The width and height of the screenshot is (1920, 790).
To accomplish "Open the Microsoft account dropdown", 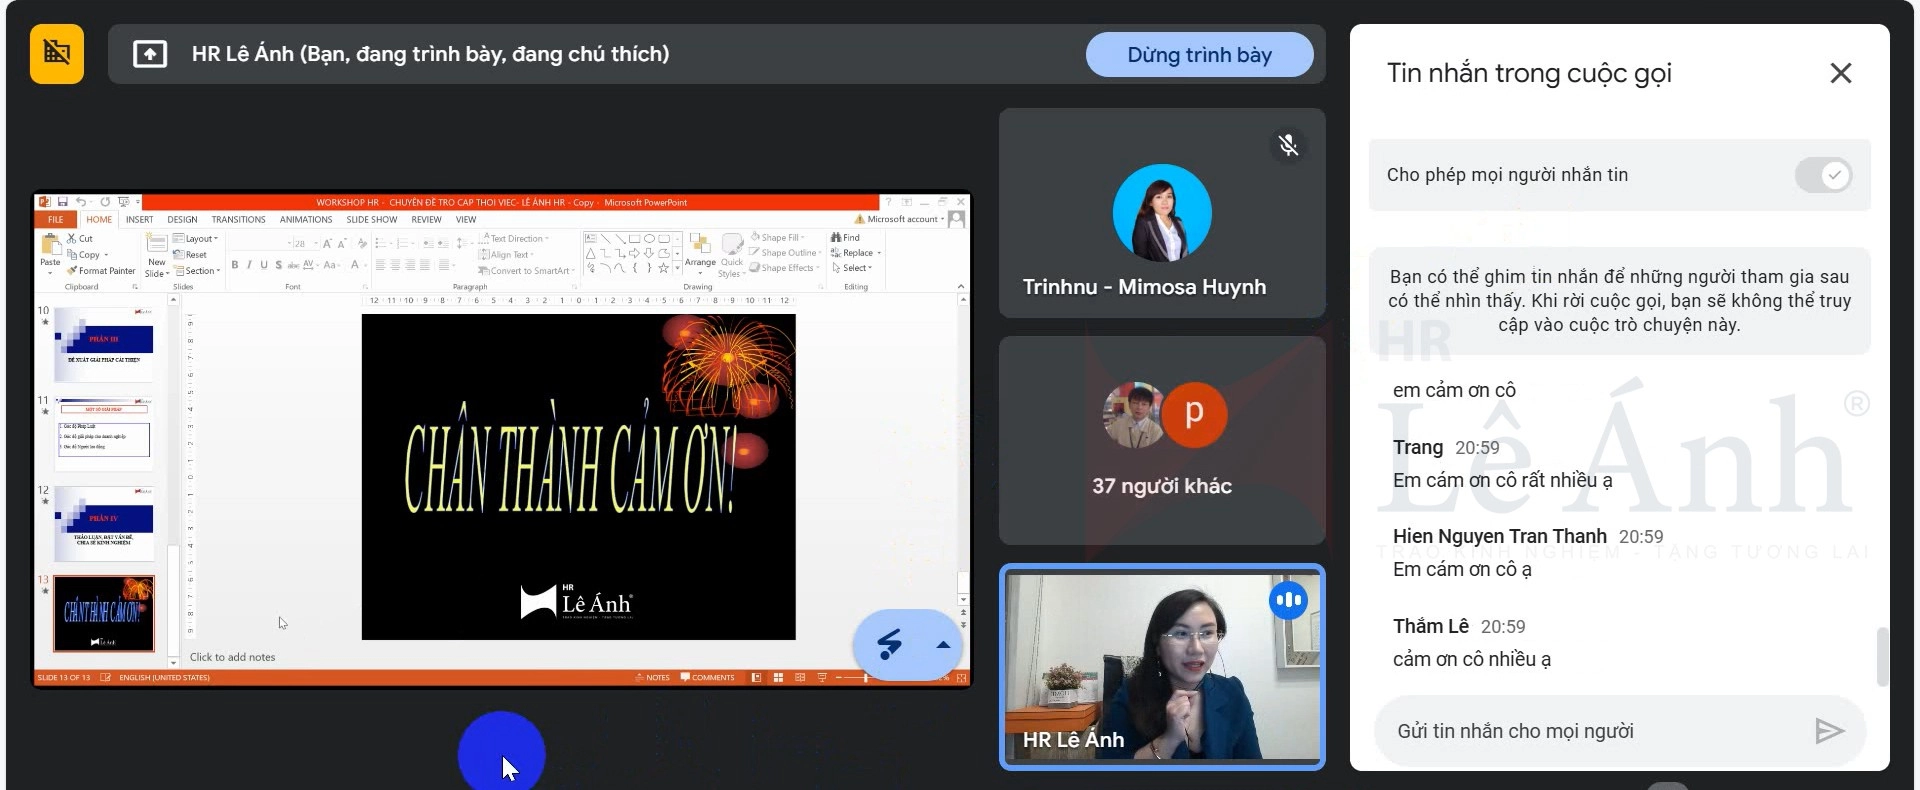I will click(x=900, y=219).
